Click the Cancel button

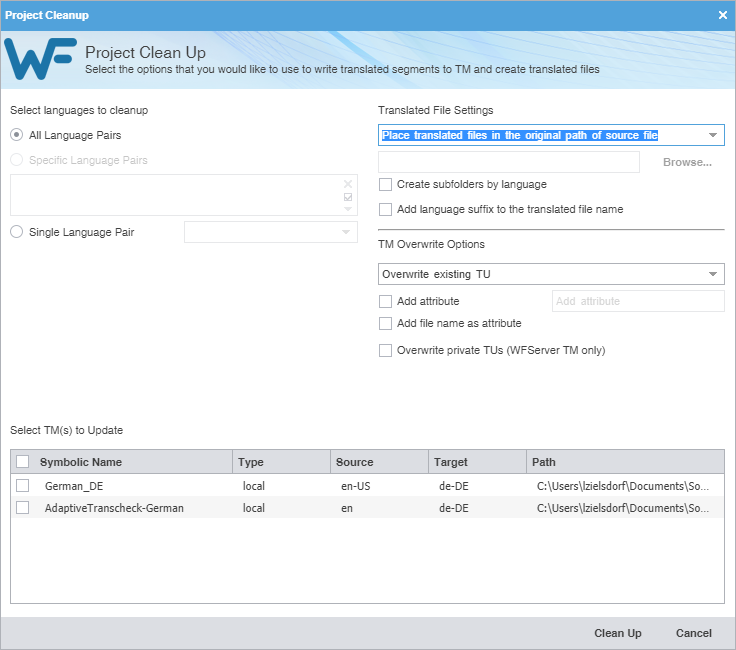[x=693, y=633]
